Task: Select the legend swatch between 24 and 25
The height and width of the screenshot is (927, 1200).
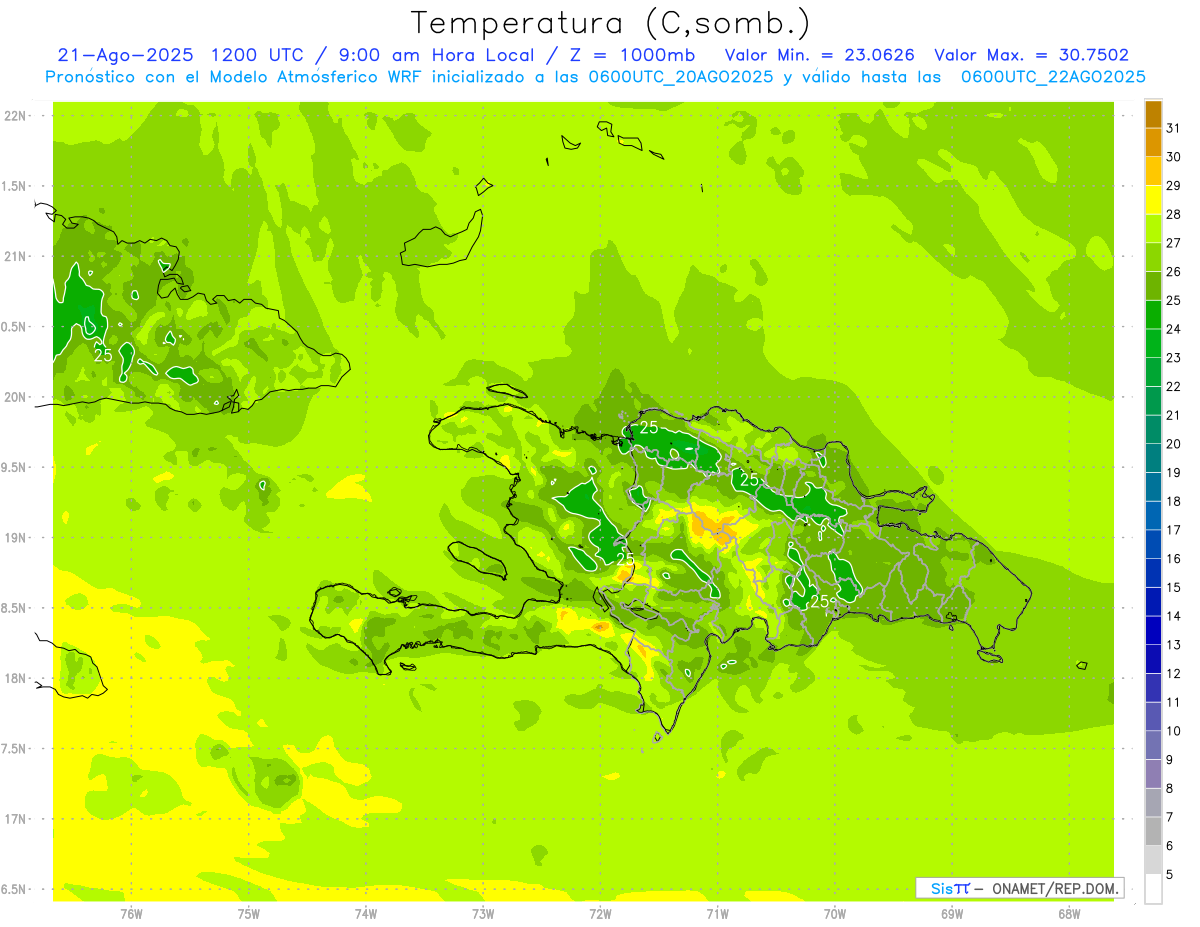Action: click(x=1153, y=314)
